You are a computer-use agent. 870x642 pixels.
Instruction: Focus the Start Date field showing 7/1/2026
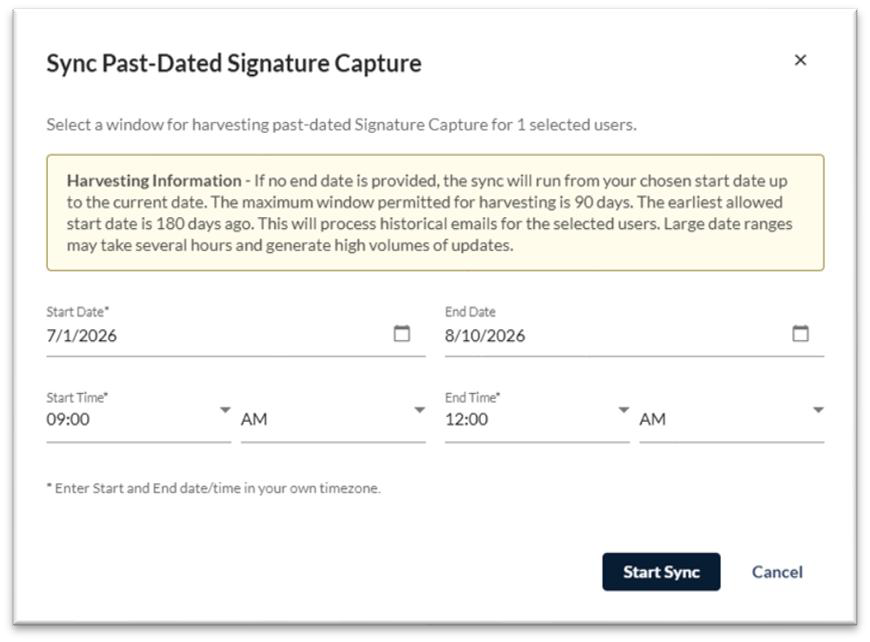(236, 335)
